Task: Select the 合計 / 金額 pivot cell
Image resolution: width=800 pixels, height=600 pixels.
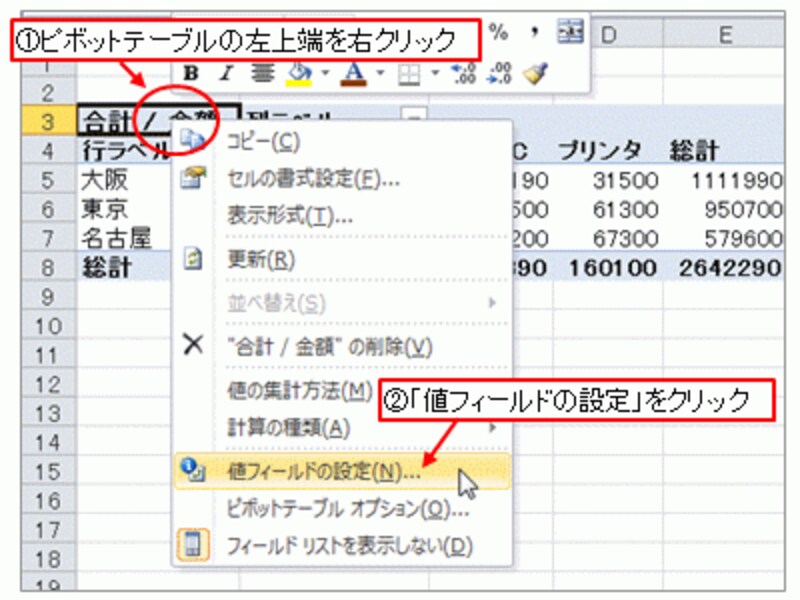Action: (158, 121)
